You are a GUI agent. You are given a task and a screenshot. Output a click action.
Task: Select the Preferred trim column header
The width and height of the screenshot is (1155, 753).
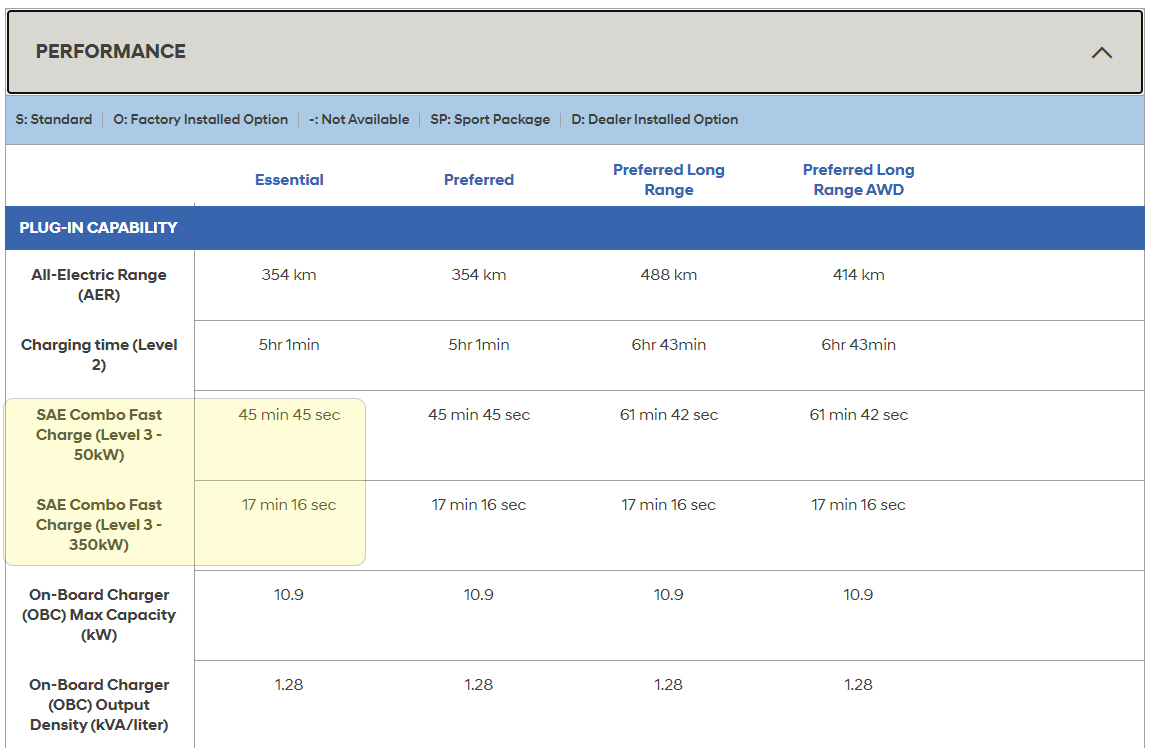479,180
